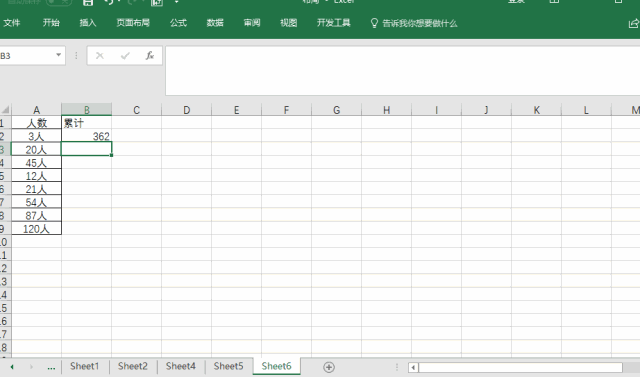Click cell containing 21人
640x377 pixels.
[x=36, y=189]
